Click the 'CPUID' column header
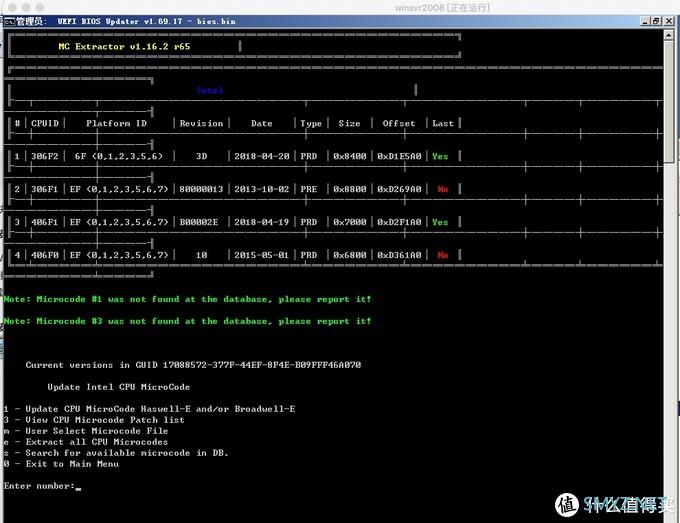680x523 pixels. tap(45, 123)
